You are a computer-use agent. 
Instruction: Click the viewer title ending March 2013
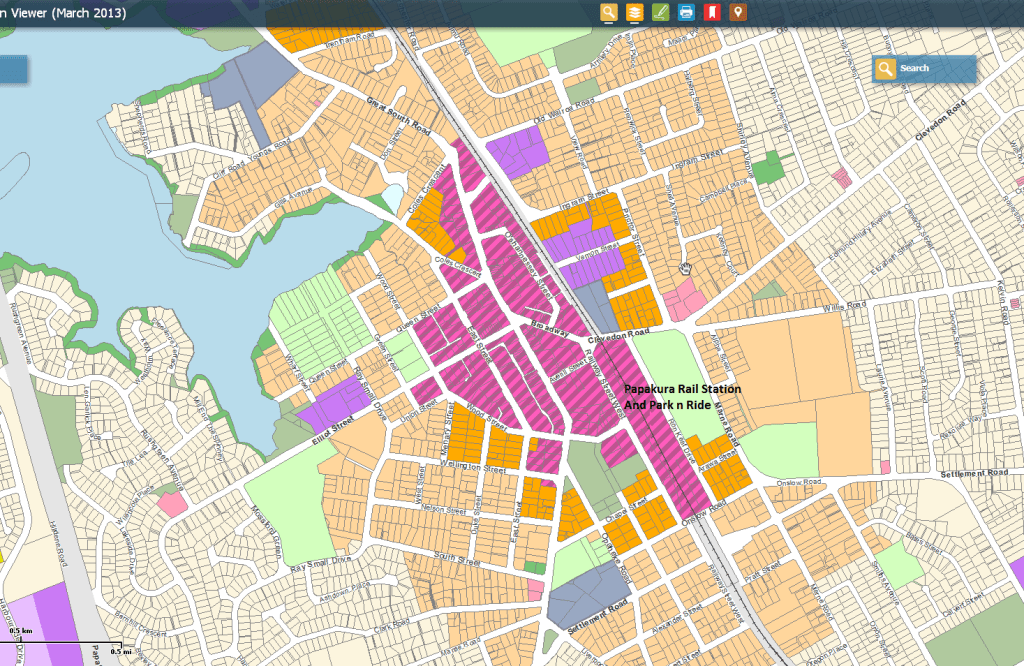(63, 11)
